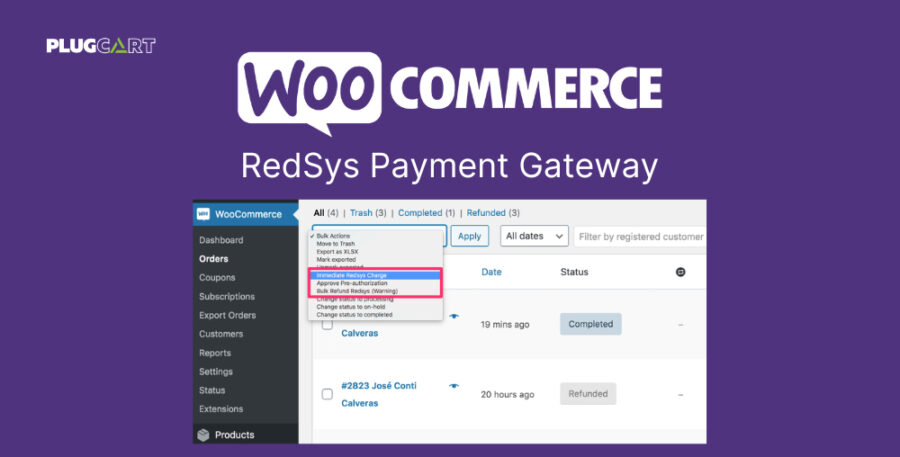
Task: Open Export Orders in the sidebar
Action: [x=227, y=315]
